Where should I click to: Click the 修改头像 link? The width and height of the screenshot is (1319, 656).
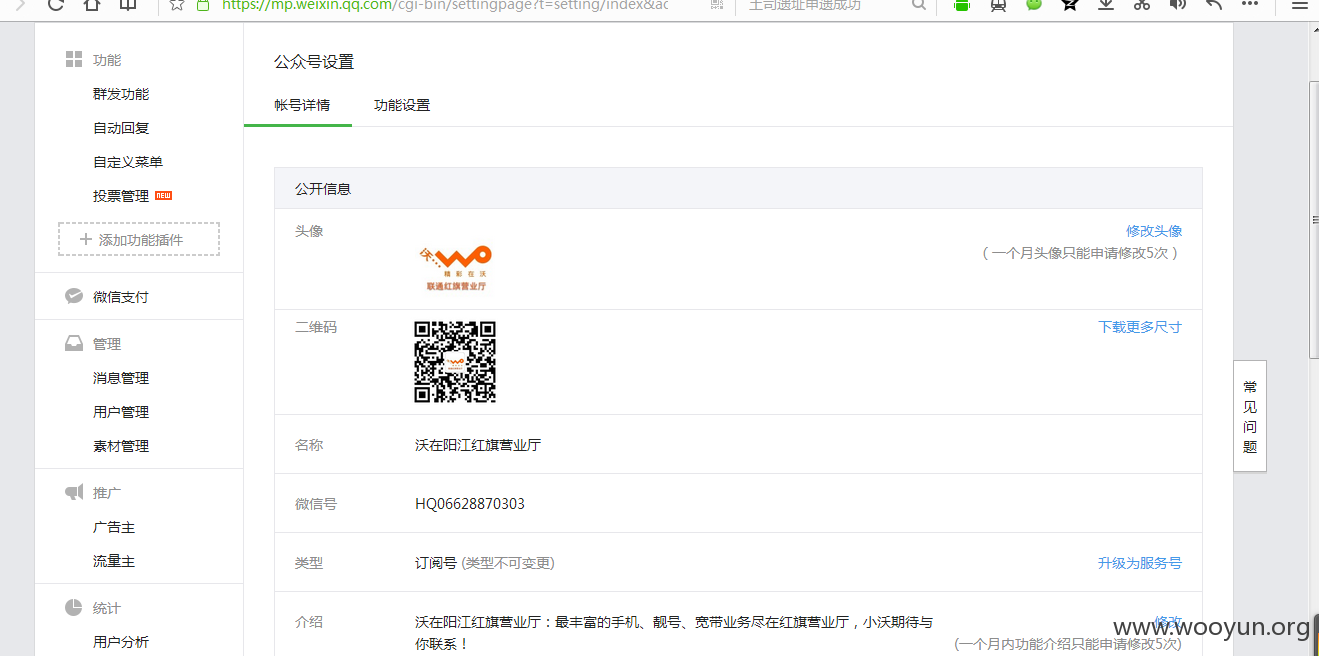1154,231
